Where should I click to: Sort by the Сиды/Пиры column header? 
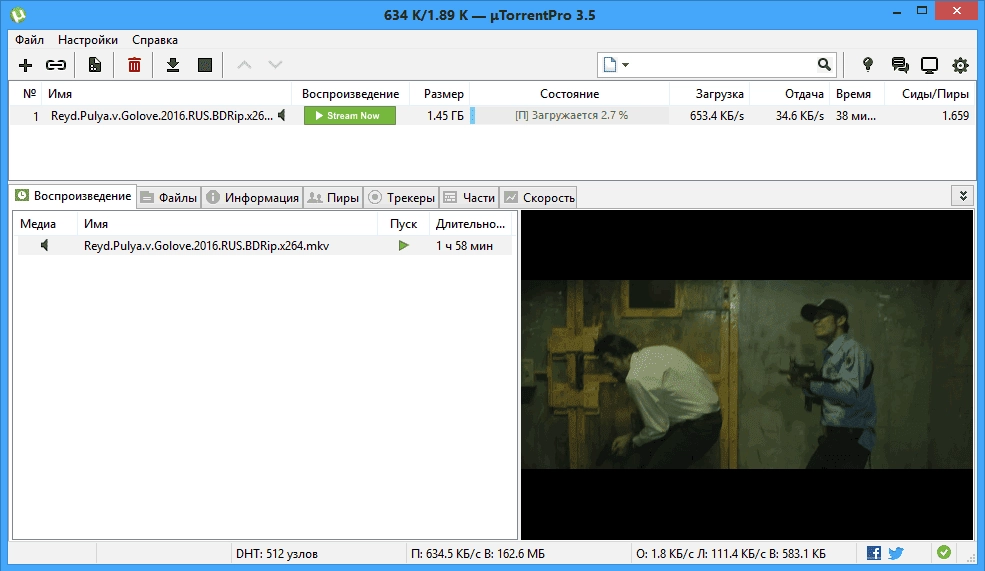tap(930, 94)
